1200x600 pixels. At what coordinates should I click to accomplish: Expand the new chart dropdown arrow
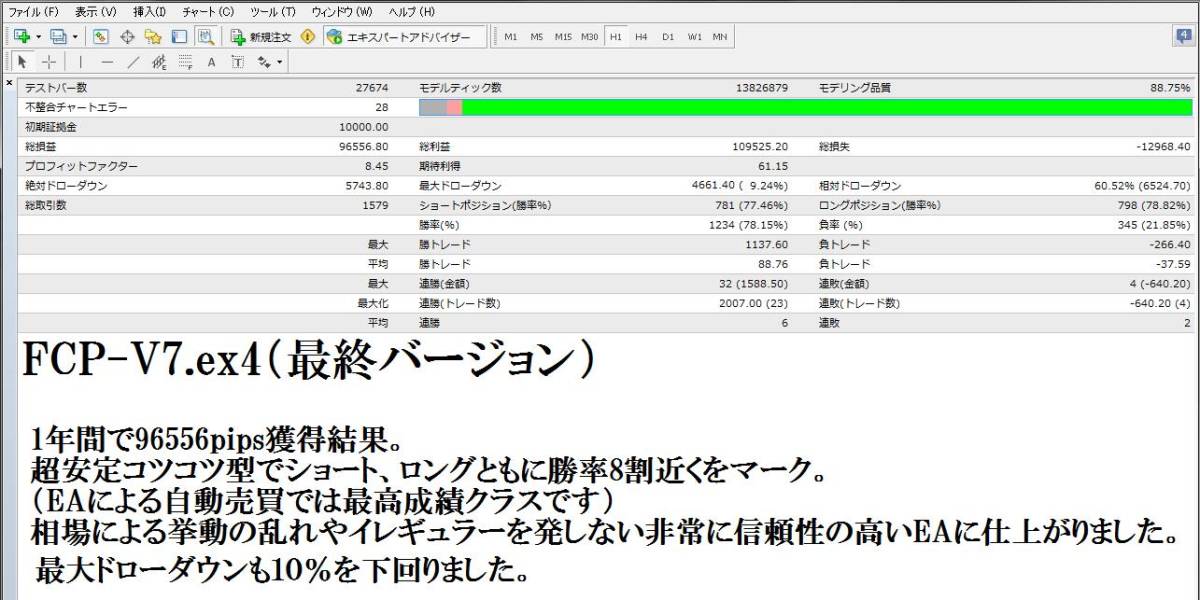(x=39, y=37)
